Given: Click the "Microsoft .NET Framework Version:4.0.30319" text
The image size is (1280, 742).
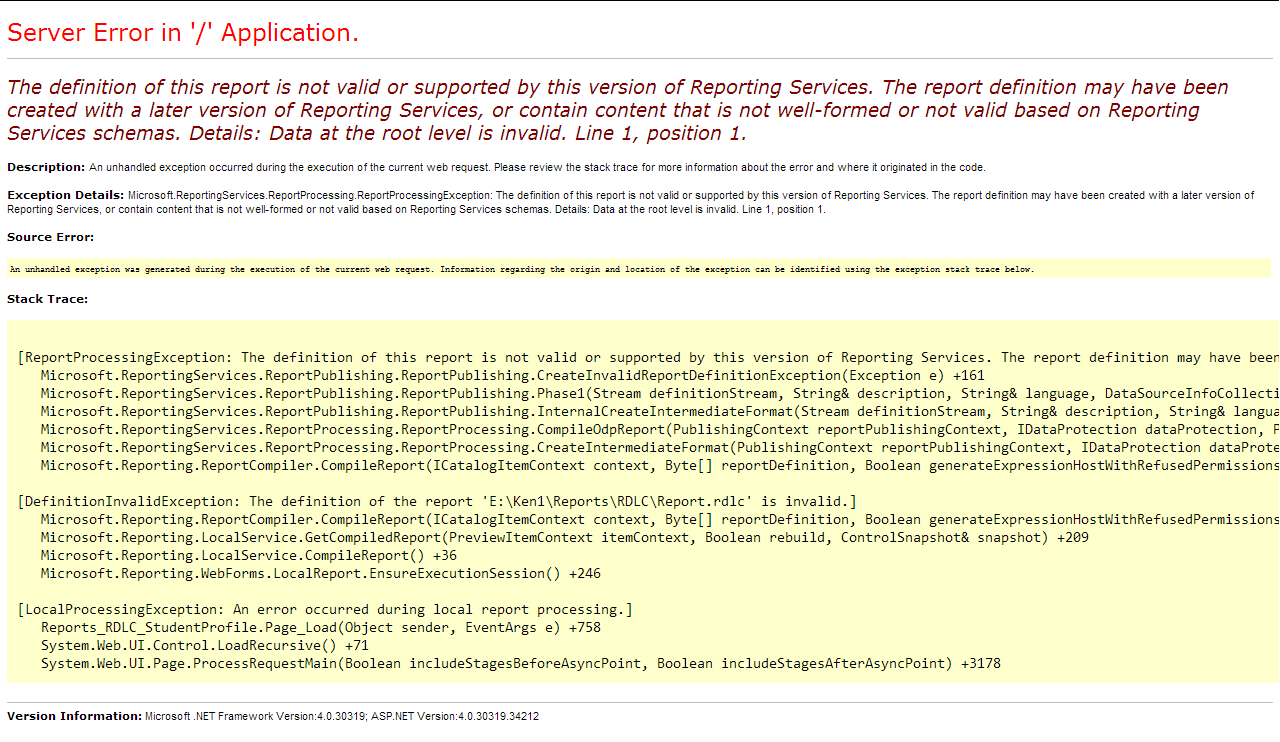Looking at the screenshot, I should (x=257, y=716).
